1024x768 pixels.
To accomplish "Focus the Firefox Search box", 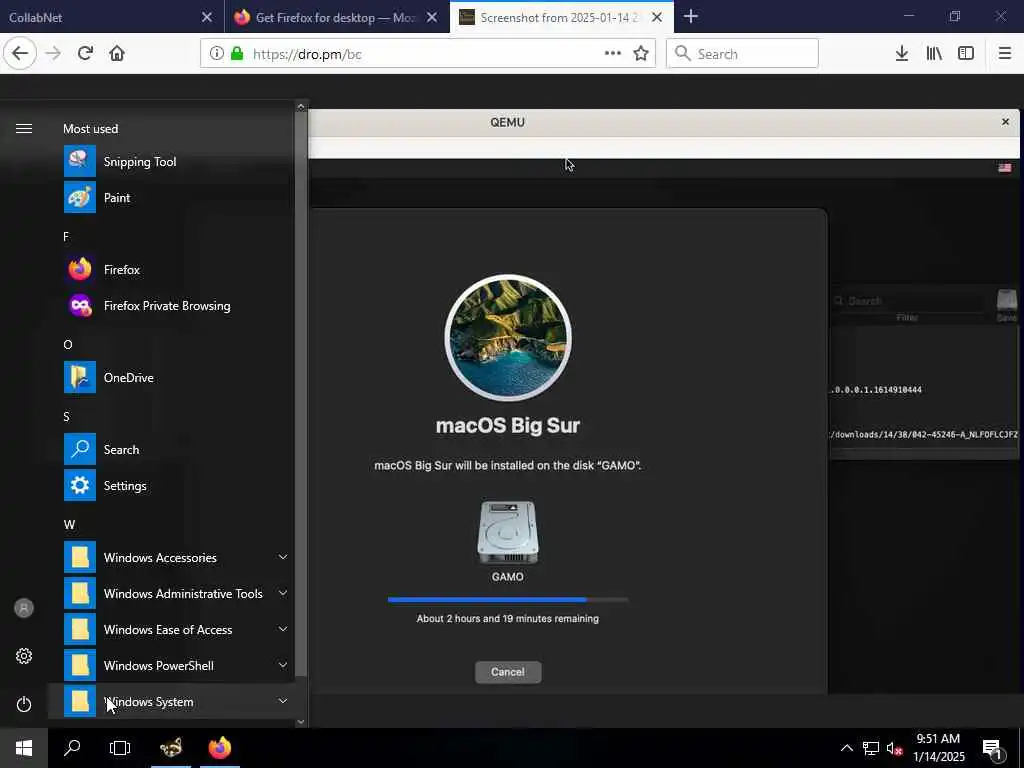I will [x=742, y=54].
